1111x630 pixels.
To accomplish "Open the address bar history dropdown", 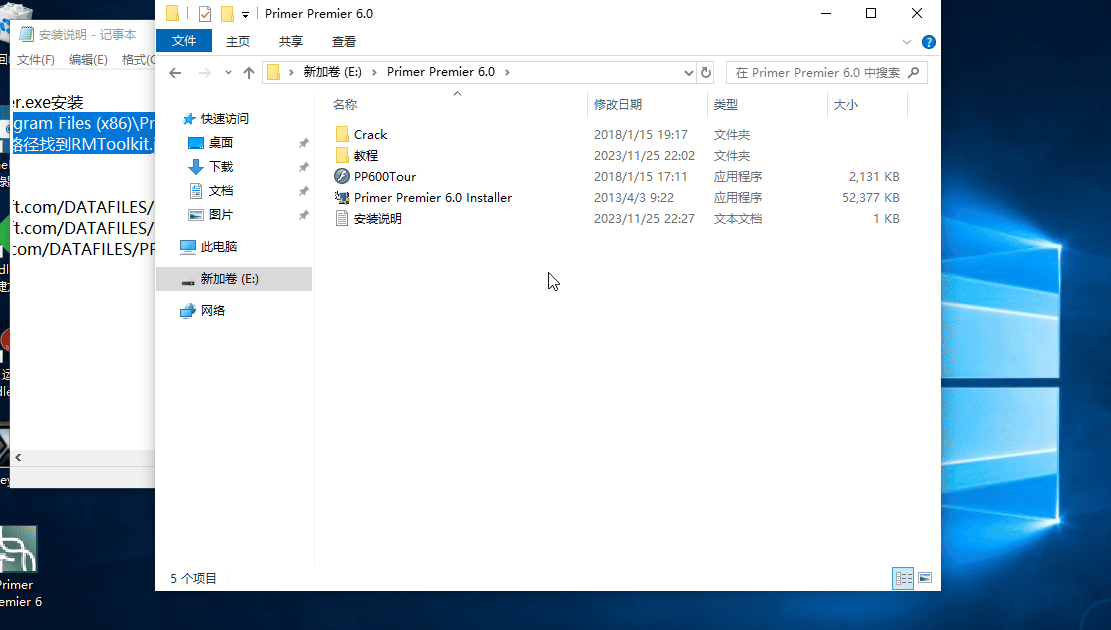I will [688, 72].
